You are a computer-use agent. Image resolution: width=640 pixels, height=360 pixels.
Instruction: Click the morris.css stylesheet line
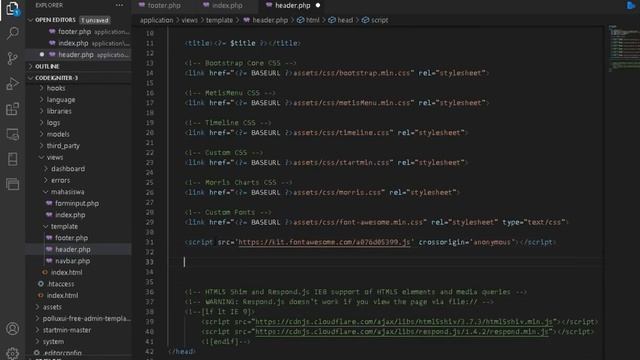[x=322, y=192]
